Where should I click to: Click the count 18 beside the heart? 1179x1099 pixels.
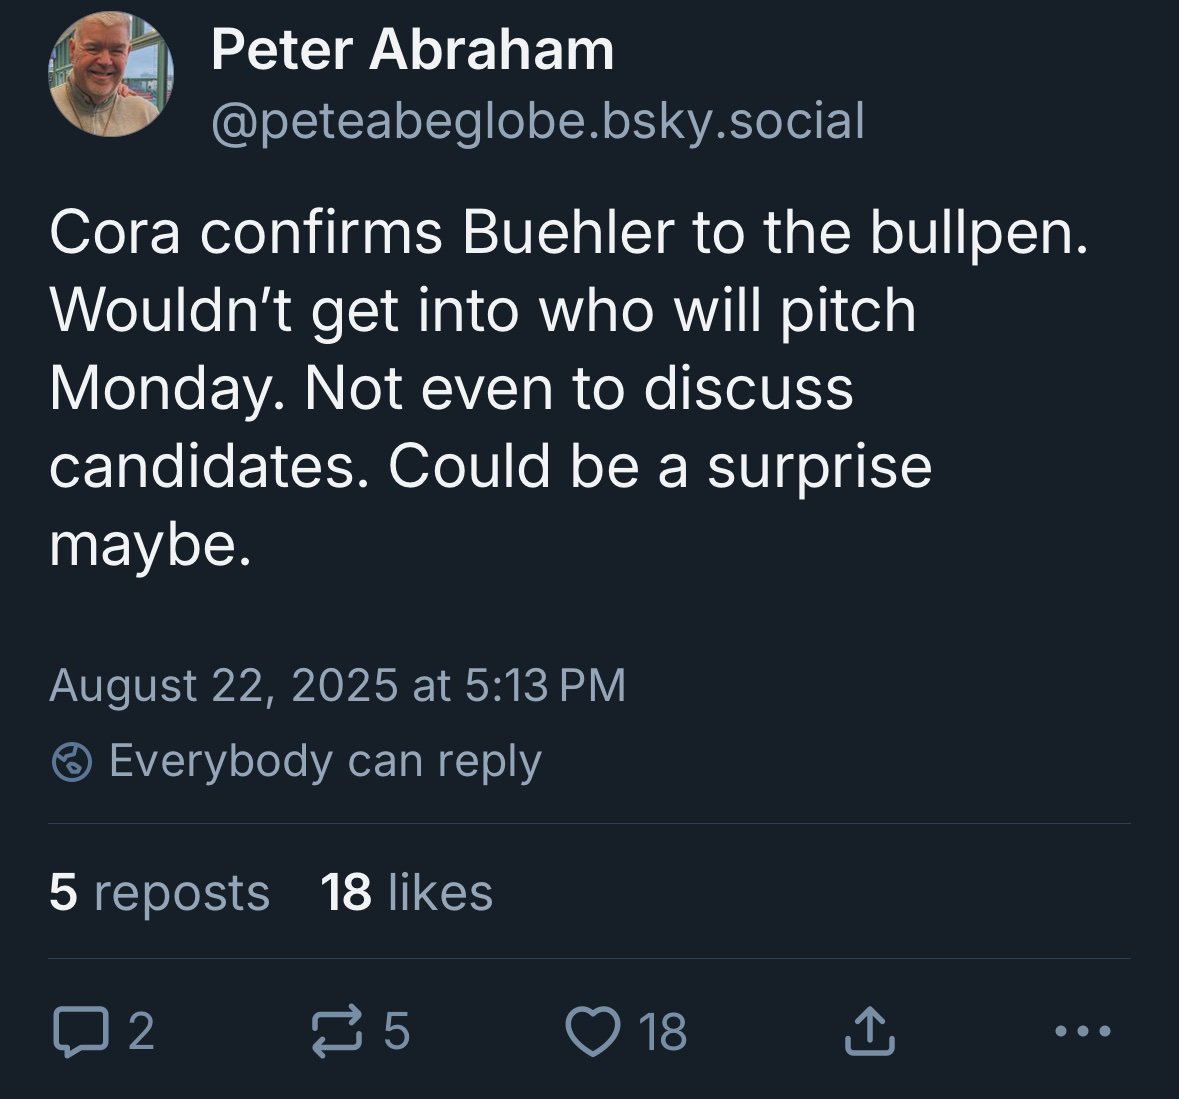tap(664, 1032)
